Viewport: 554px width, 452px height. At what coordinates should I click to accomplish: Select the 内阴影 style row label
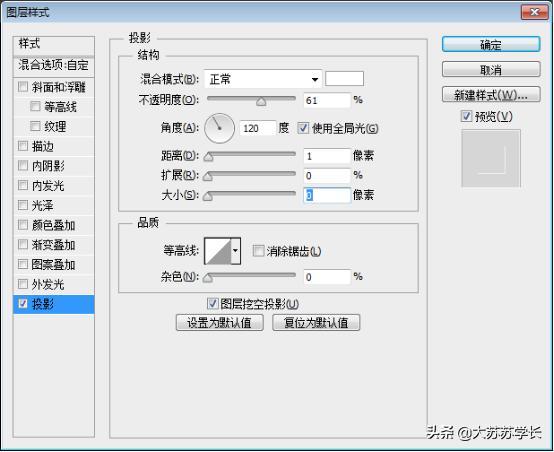point(48,165)
